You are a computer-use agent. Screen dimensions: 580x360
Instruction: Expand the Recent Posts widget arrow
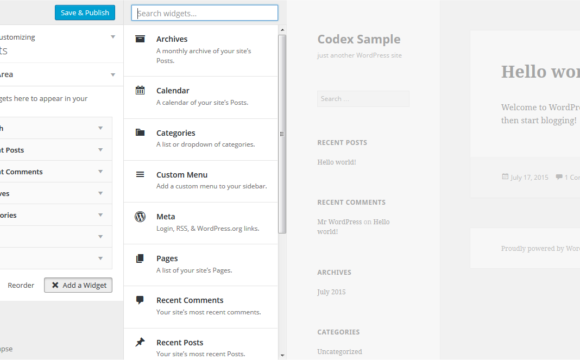pos(100,150)
